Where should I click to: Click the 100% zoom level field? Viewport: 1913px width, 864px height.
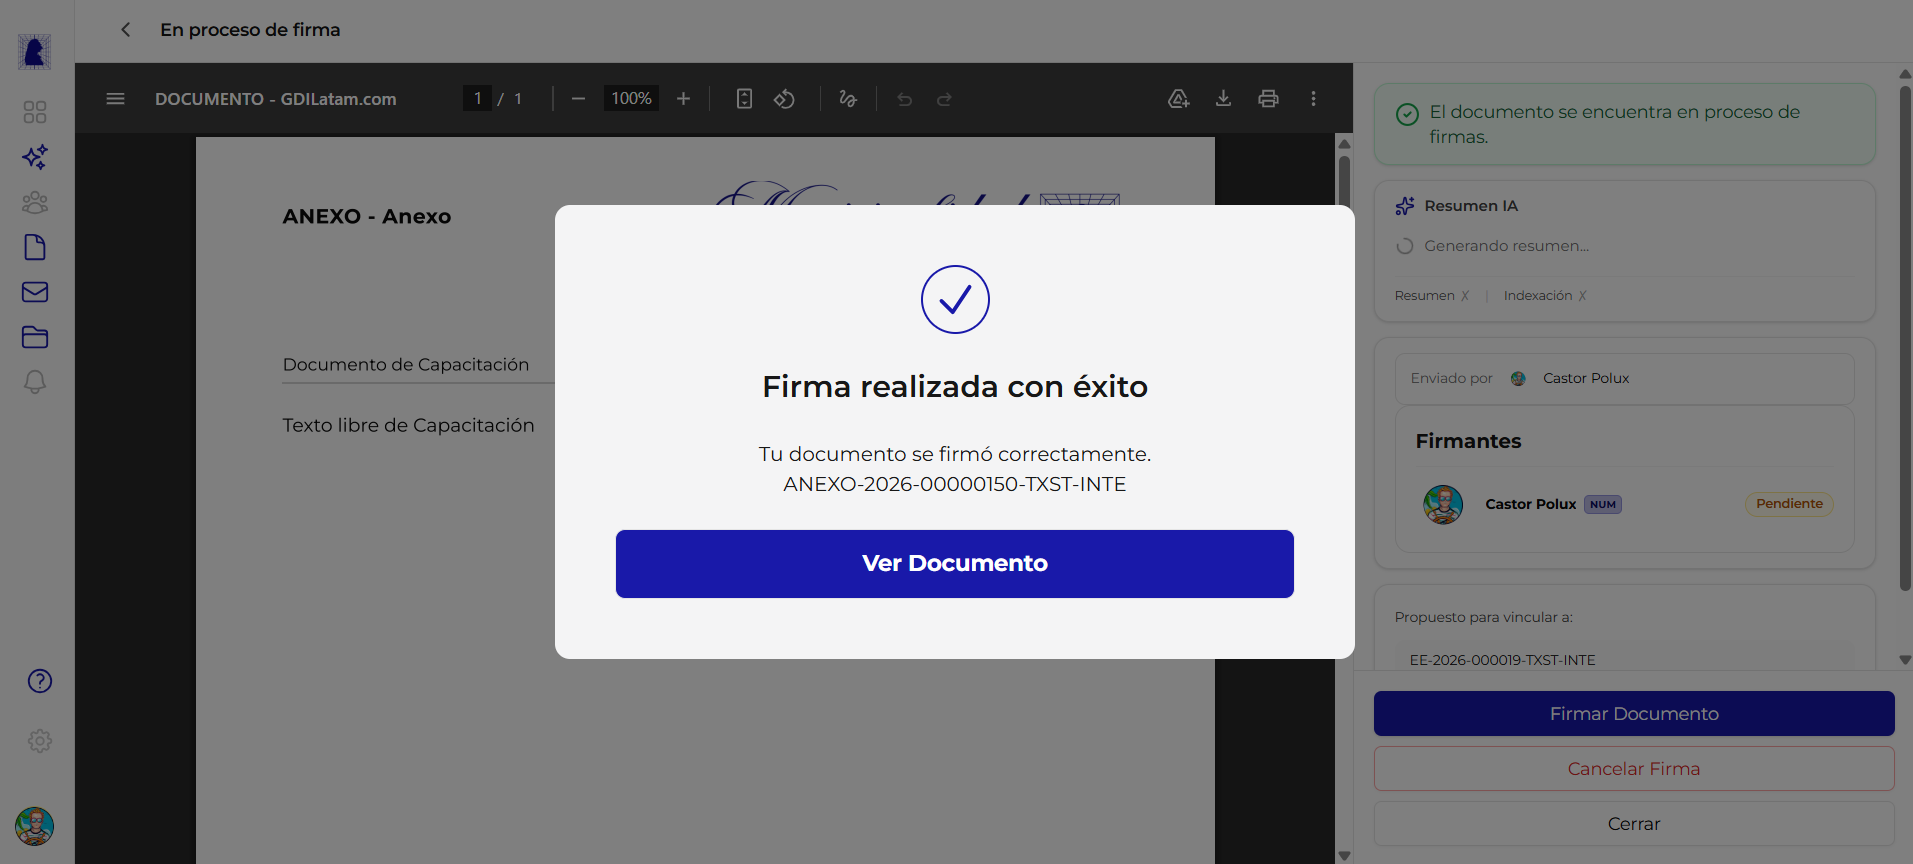click(x=631, y=99)
